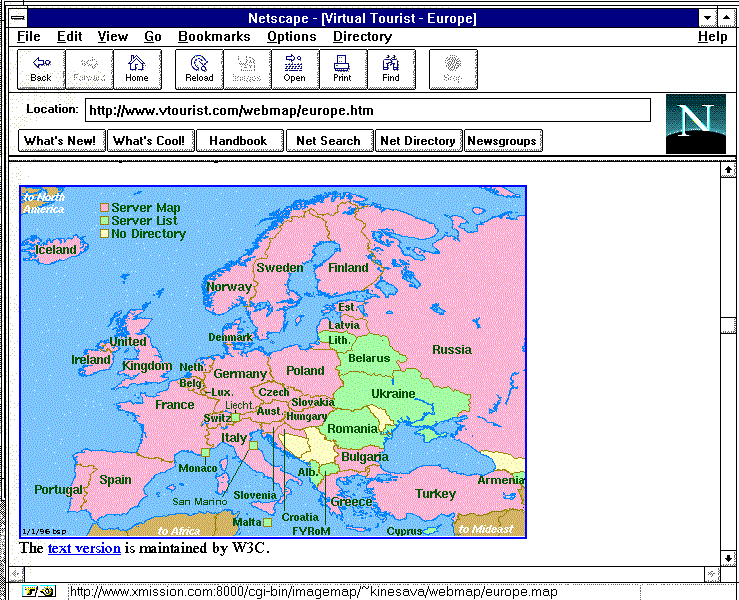Click the security key icon in status bar
Viewport: 739px width, 600px height.
click(x=39, y=591)
